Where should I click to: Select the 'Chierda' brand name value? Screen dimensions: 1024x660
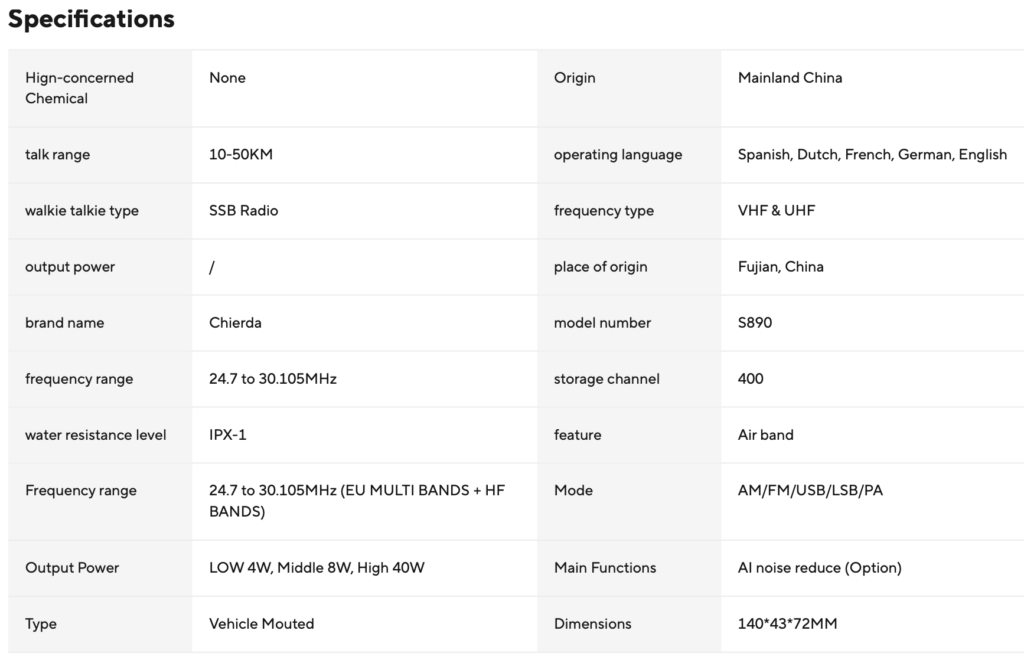click(235, 323)
